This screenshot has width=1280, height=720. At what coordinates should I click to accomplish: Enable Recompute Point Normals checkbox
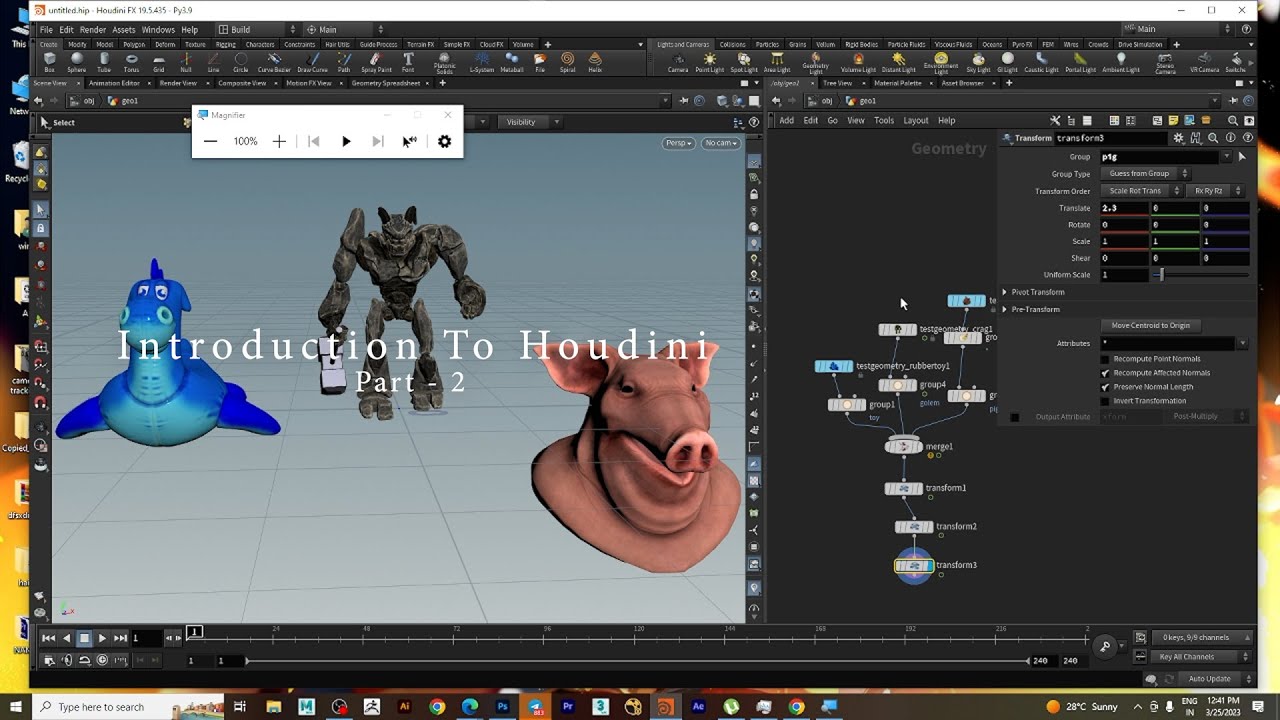[x=1105, y=359]
